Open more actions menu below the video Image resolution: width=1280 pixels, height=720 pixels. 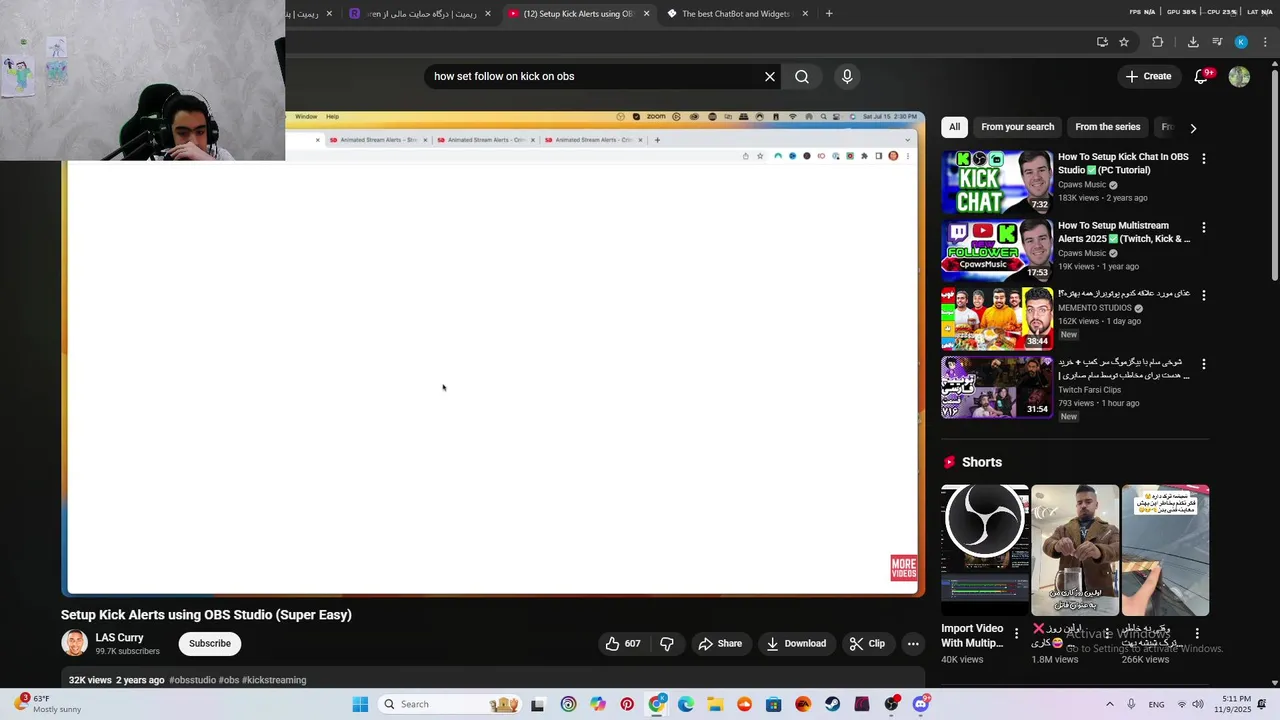pos(913,643)
